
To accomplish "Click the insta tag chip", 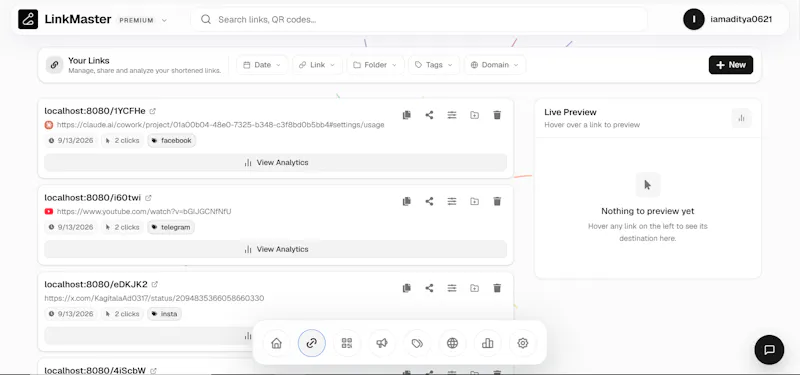I will click(164, 314).
